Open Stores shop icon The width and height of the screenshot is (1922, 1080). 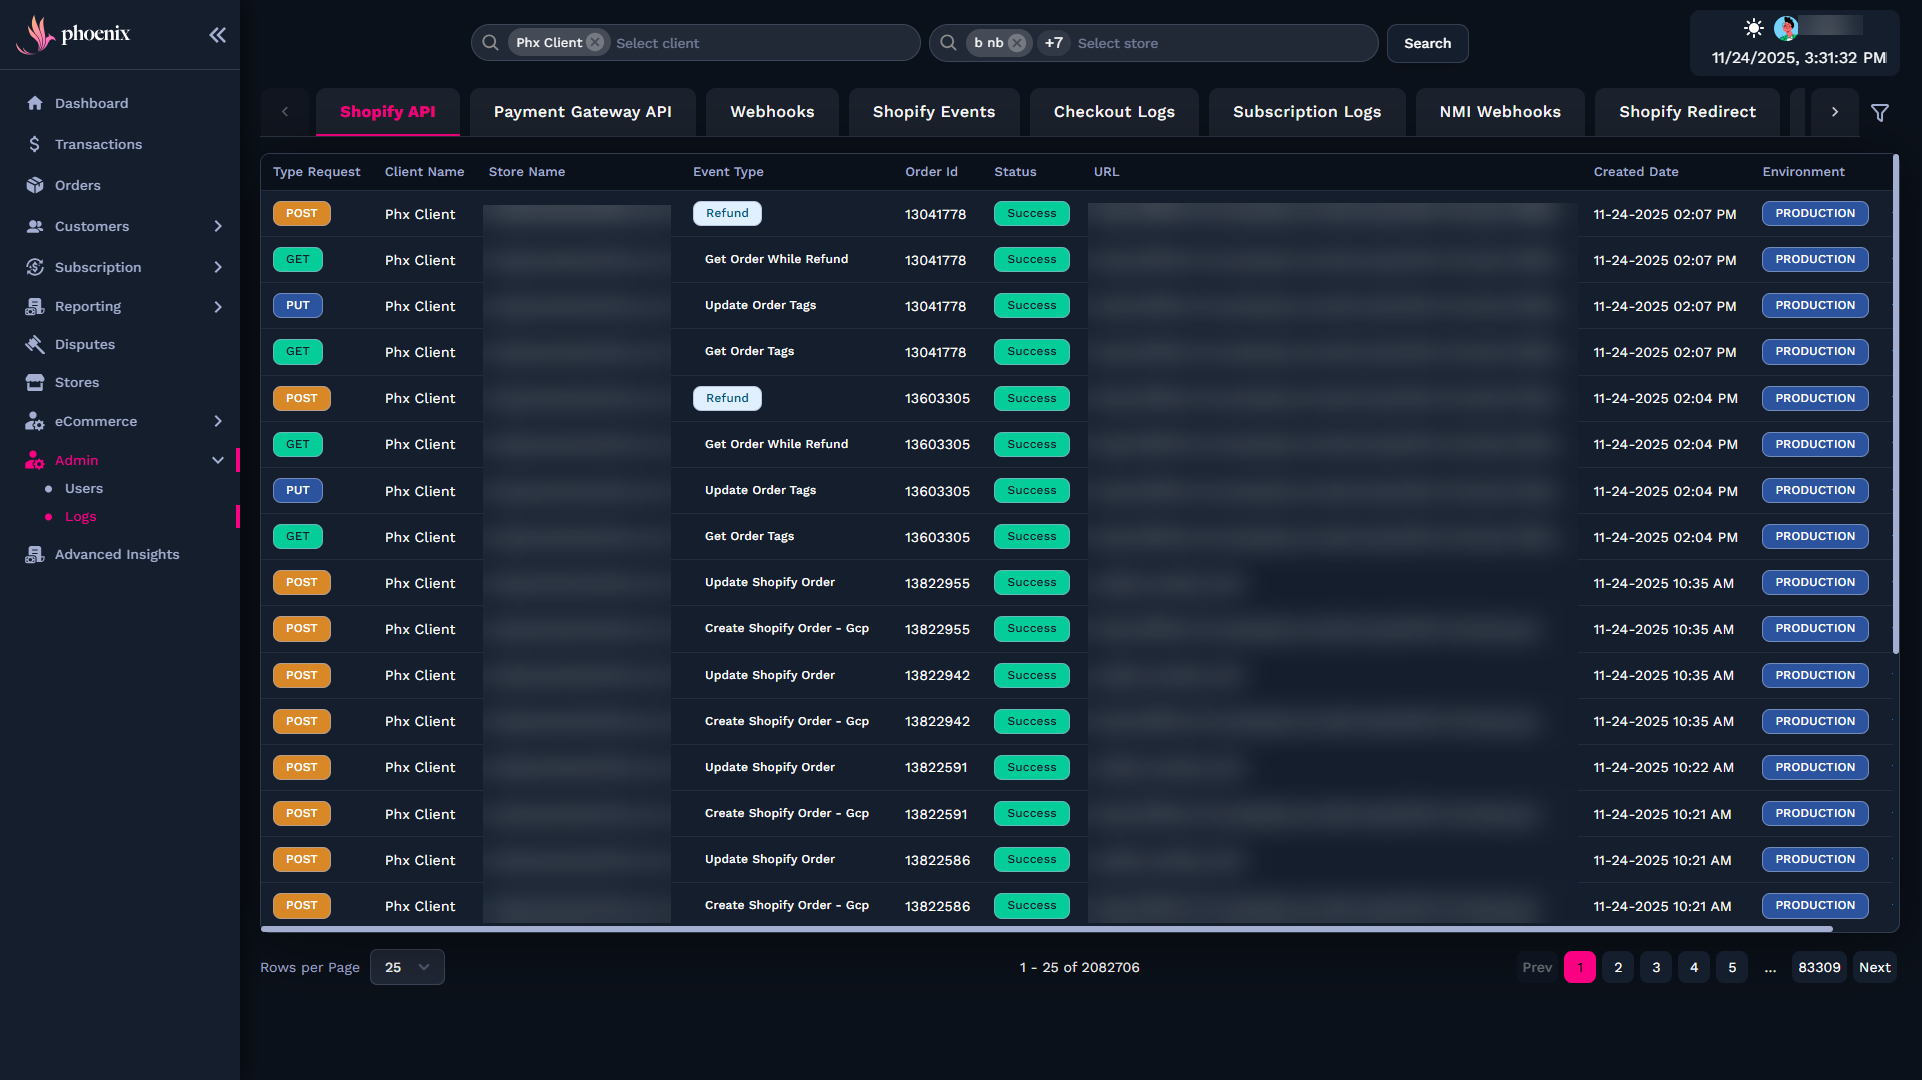[35, 382]
